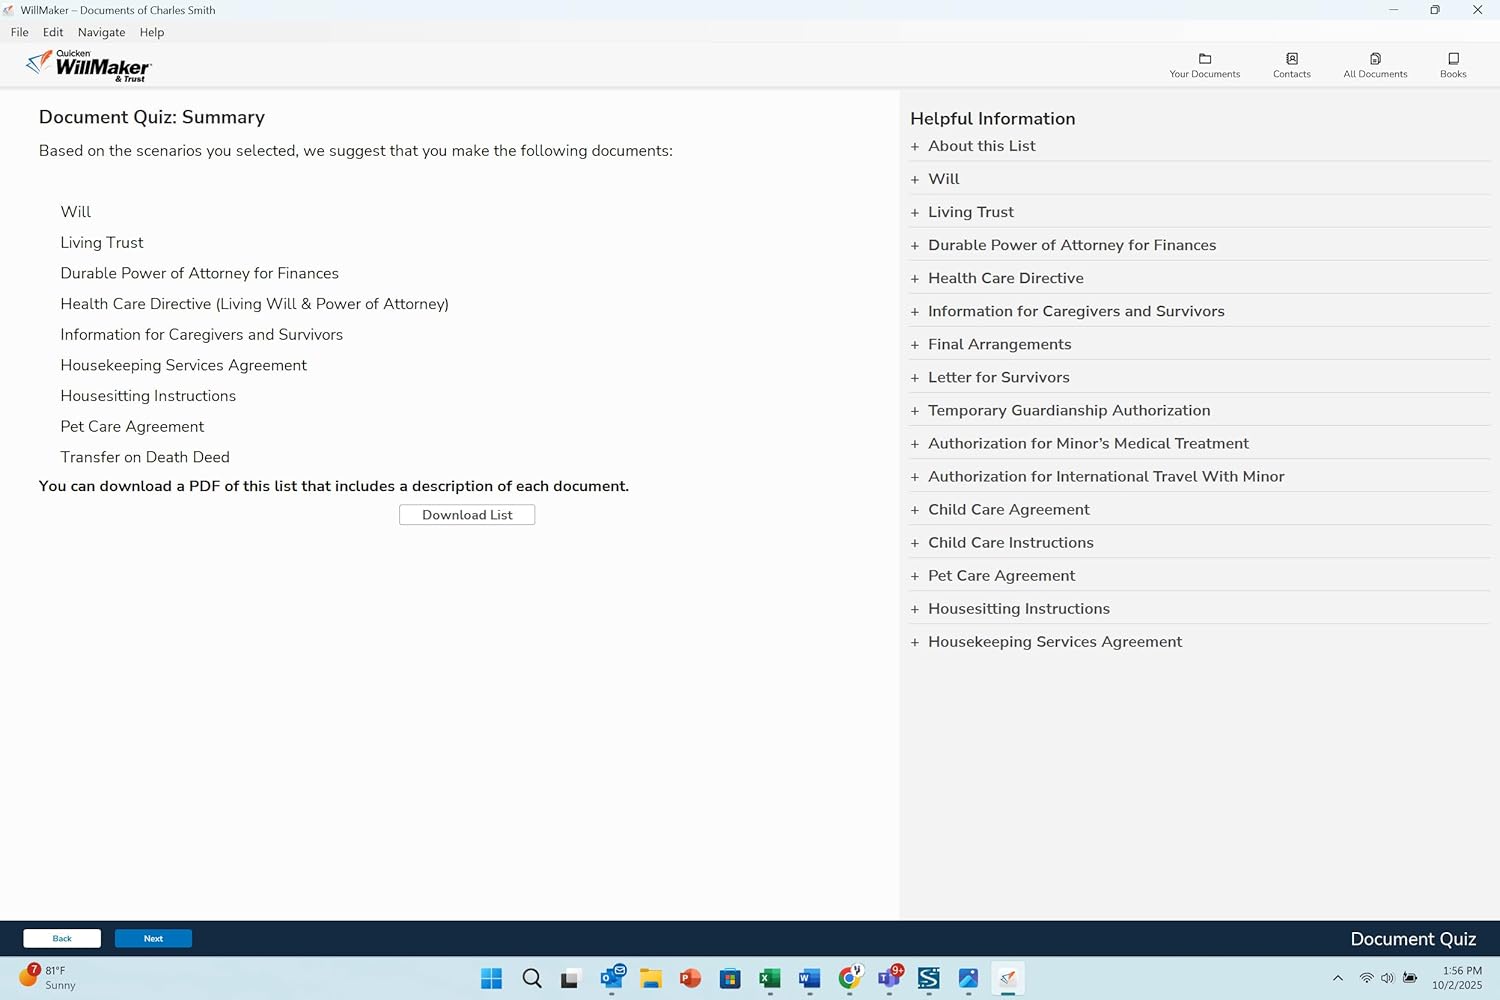1500x1000 pixels.
Task: Open the File menu
Action: (x=19, y=31)
